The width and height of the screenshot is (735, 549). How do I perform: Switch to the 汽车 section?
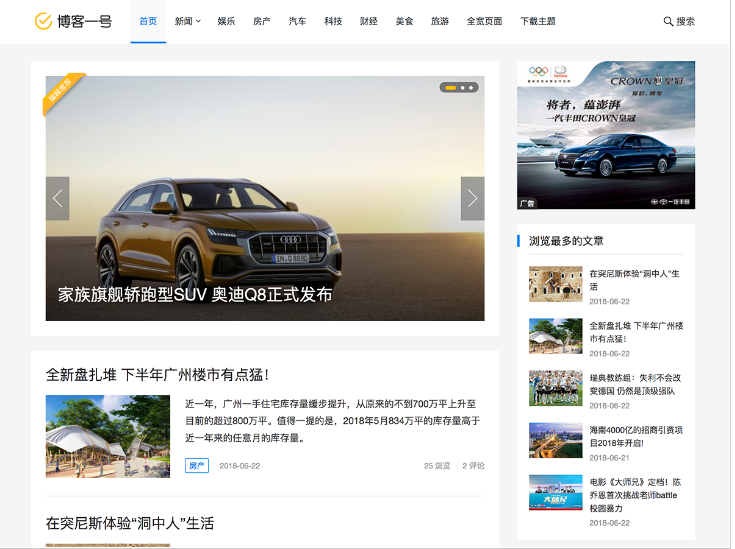tap(297, 21)
